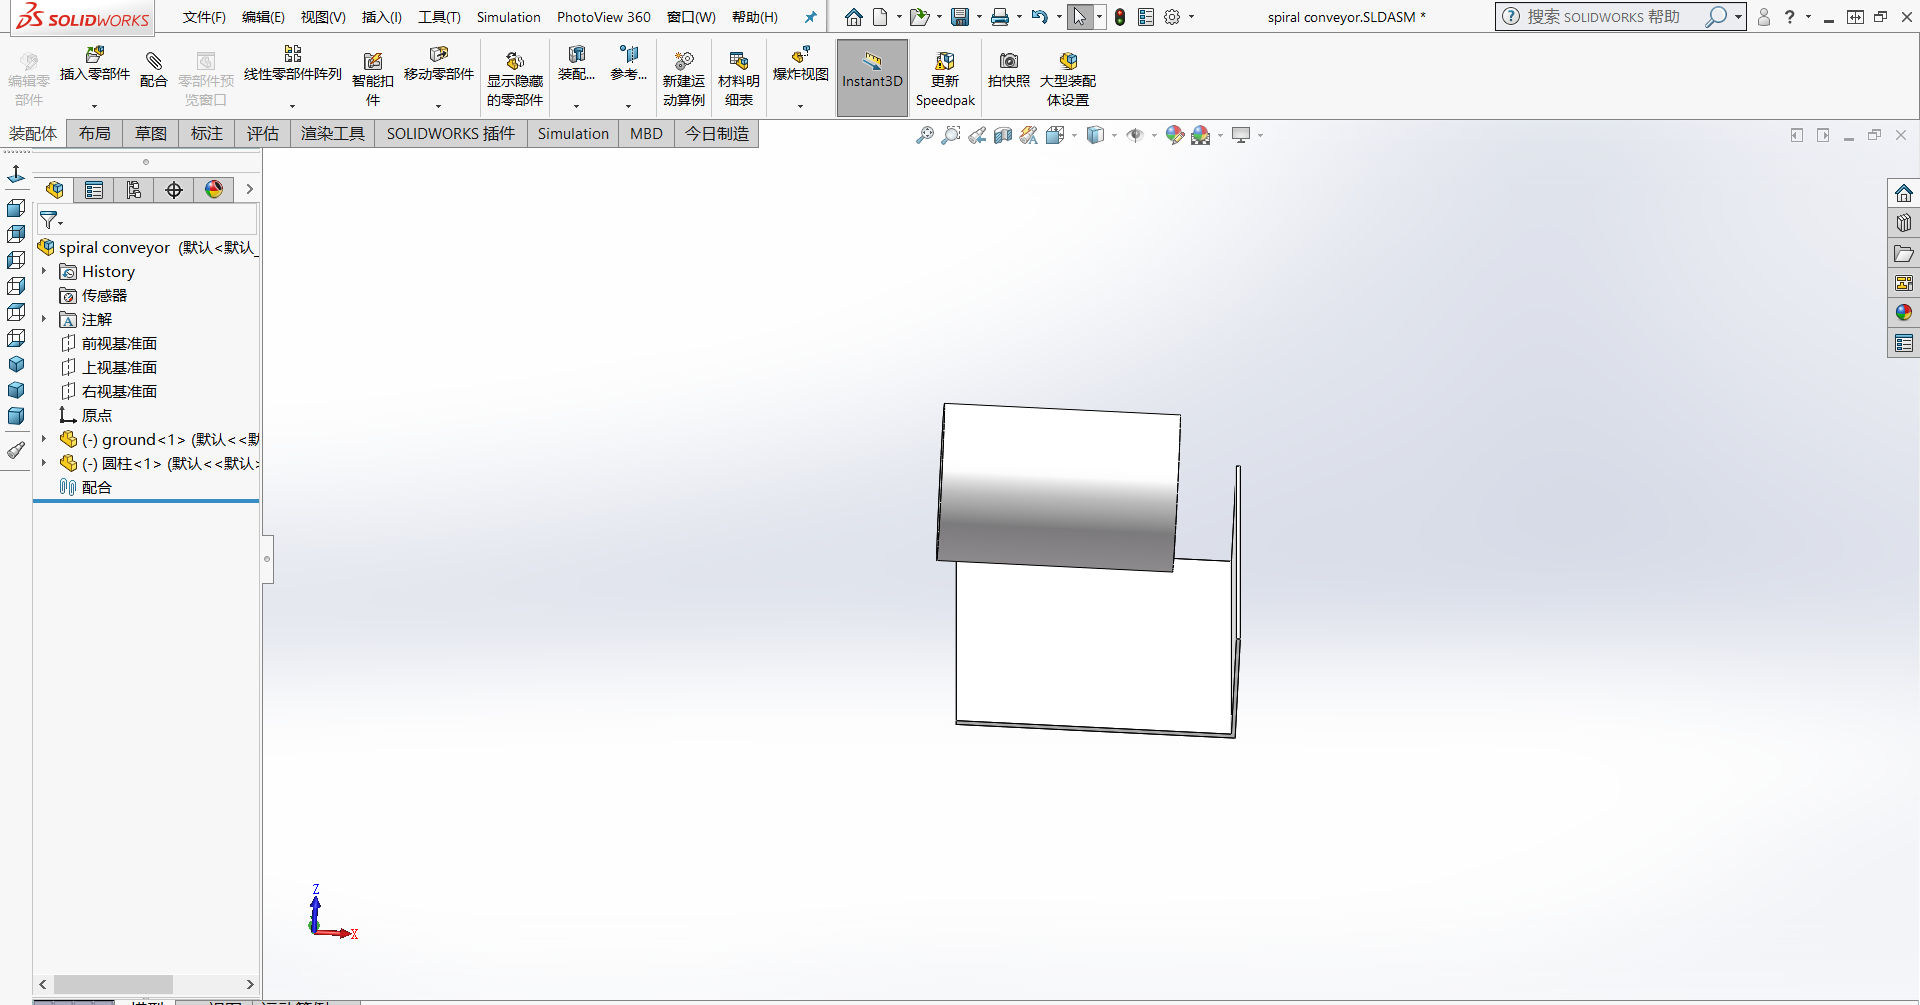
Task: Switch to the MBD ribbon tab
Action: 646,134
